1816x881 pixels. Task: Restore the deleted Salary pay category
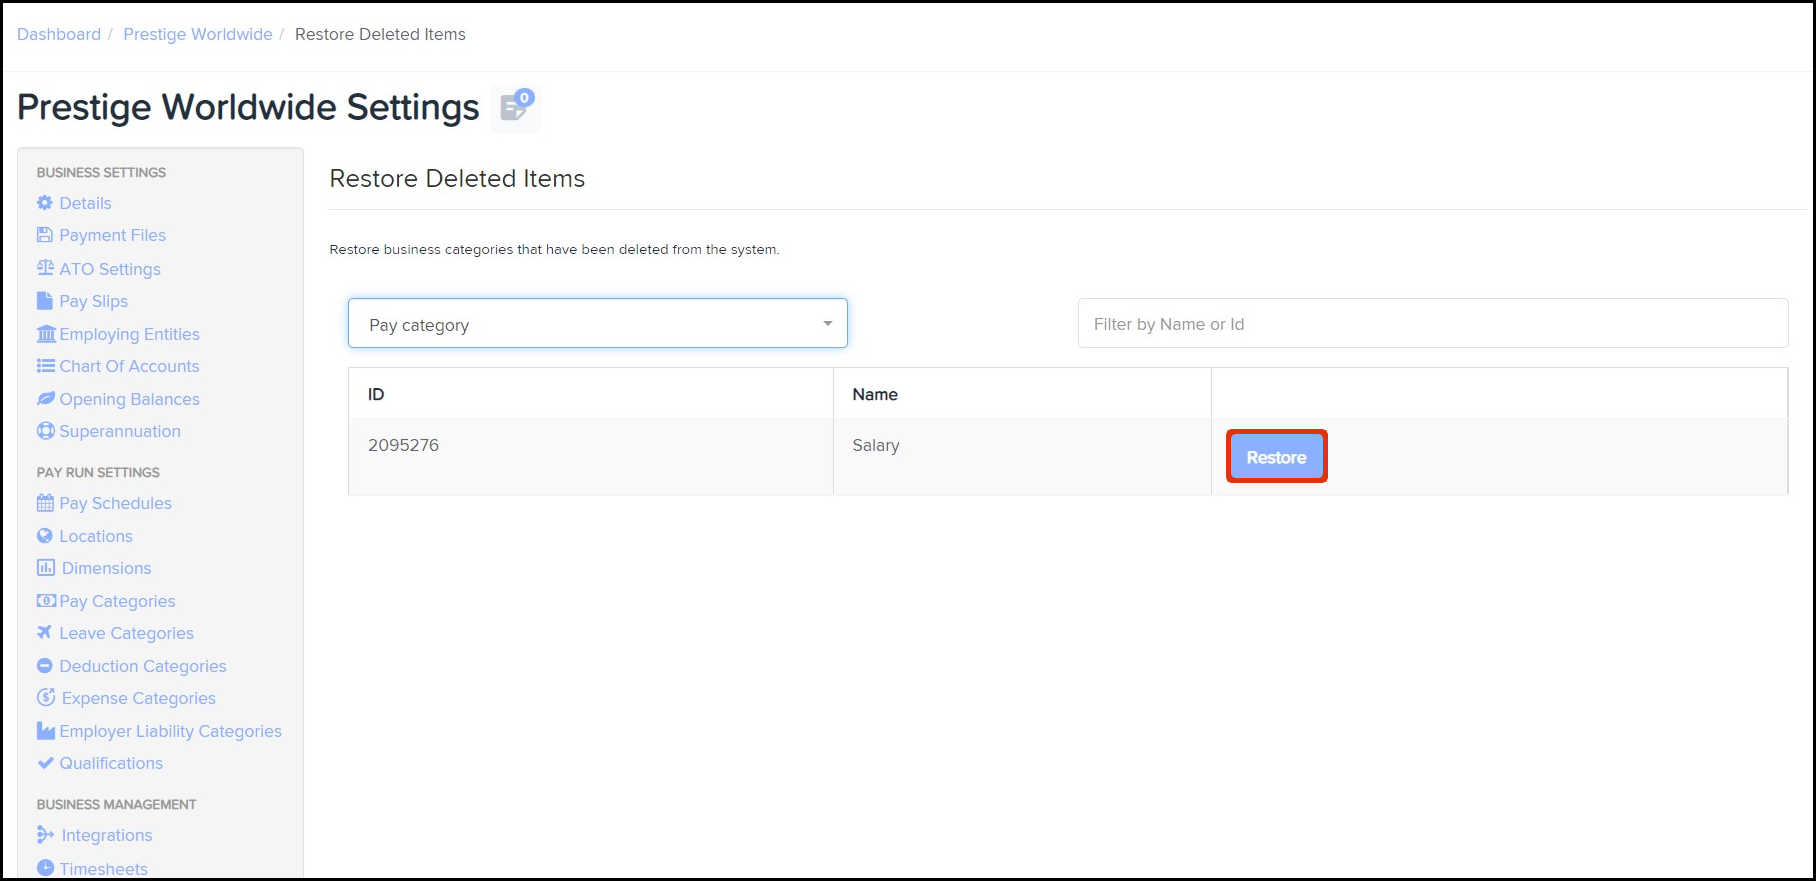[x=1276, y=457]
